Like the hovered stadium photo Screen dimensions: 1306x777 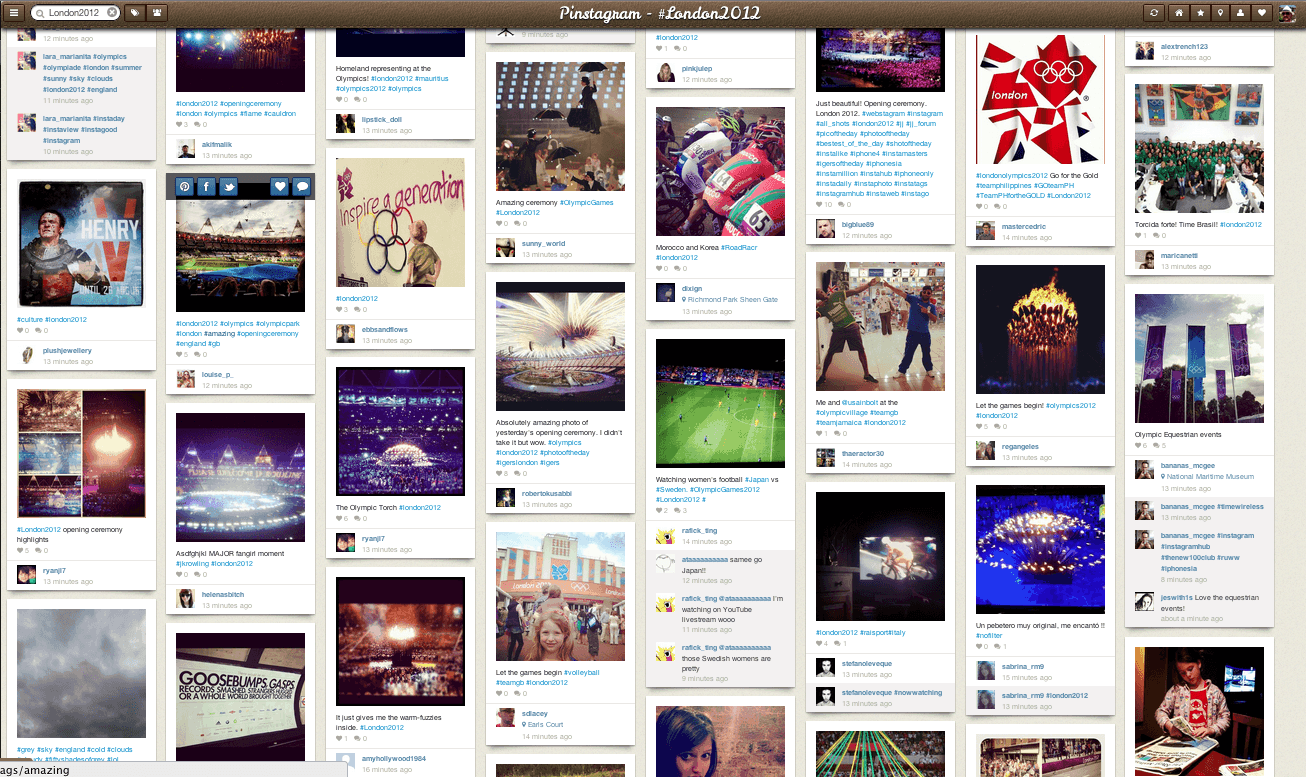click(280, 187)
